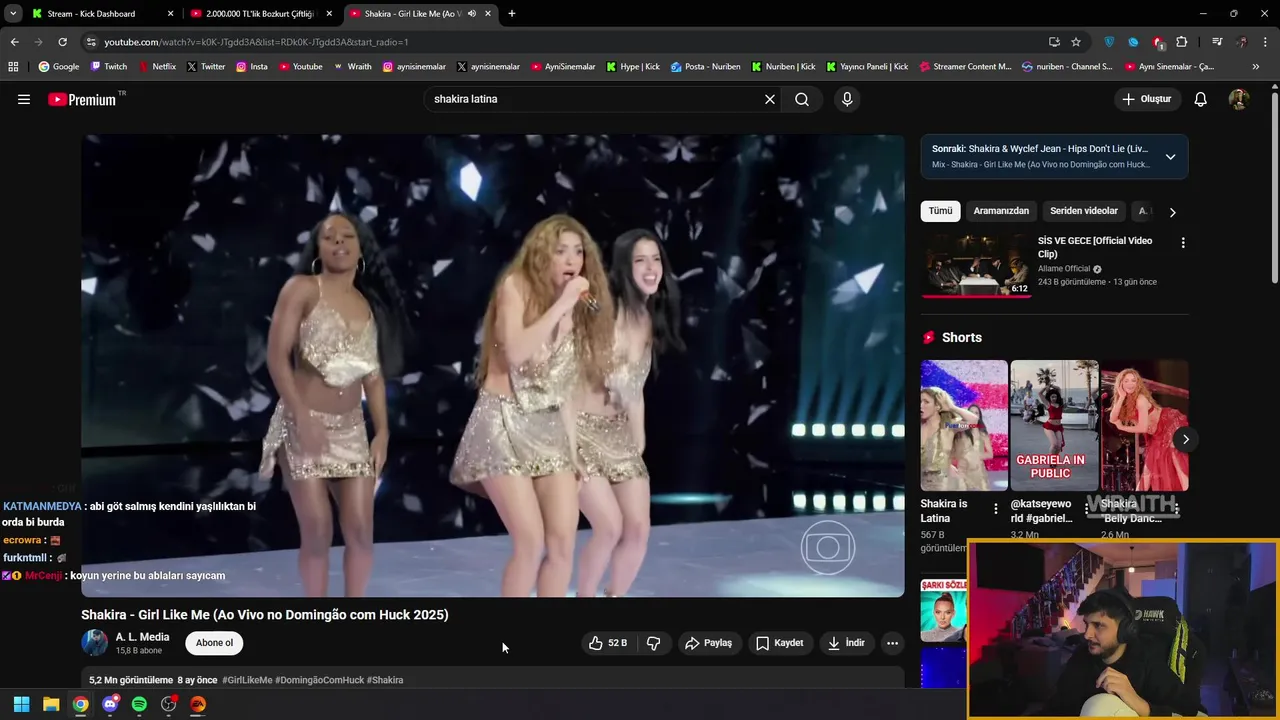Open GABRIELA IN PUBLIC short

click(1054, 425)
